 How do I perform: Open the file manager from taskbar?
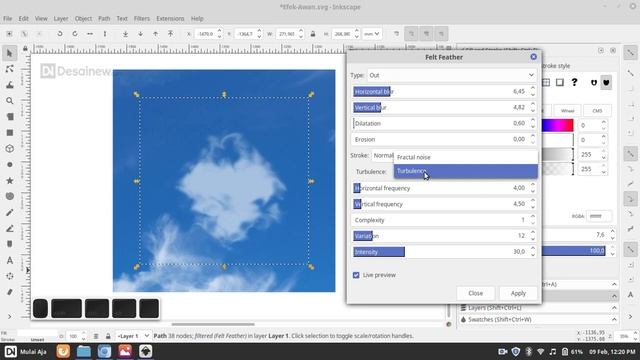(x=84, y=351)
